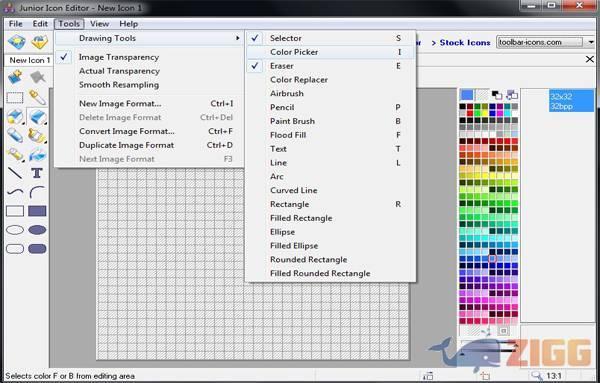Click the yellow gem toolbar icon
This screenshot has height=383, width=600.
[39, 42]
